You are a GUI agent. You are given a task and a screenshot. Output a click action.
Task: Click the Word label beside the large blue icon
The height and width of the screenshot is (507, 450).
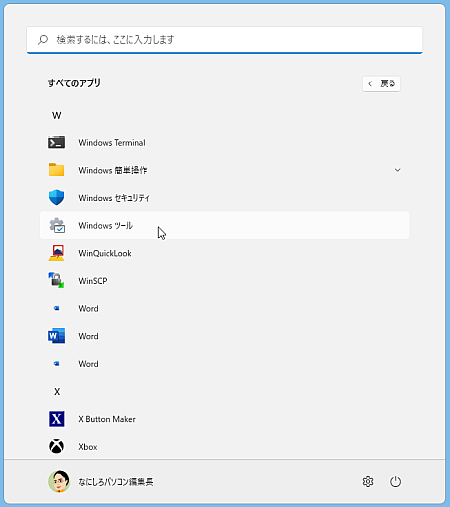[x=88, y=336]
